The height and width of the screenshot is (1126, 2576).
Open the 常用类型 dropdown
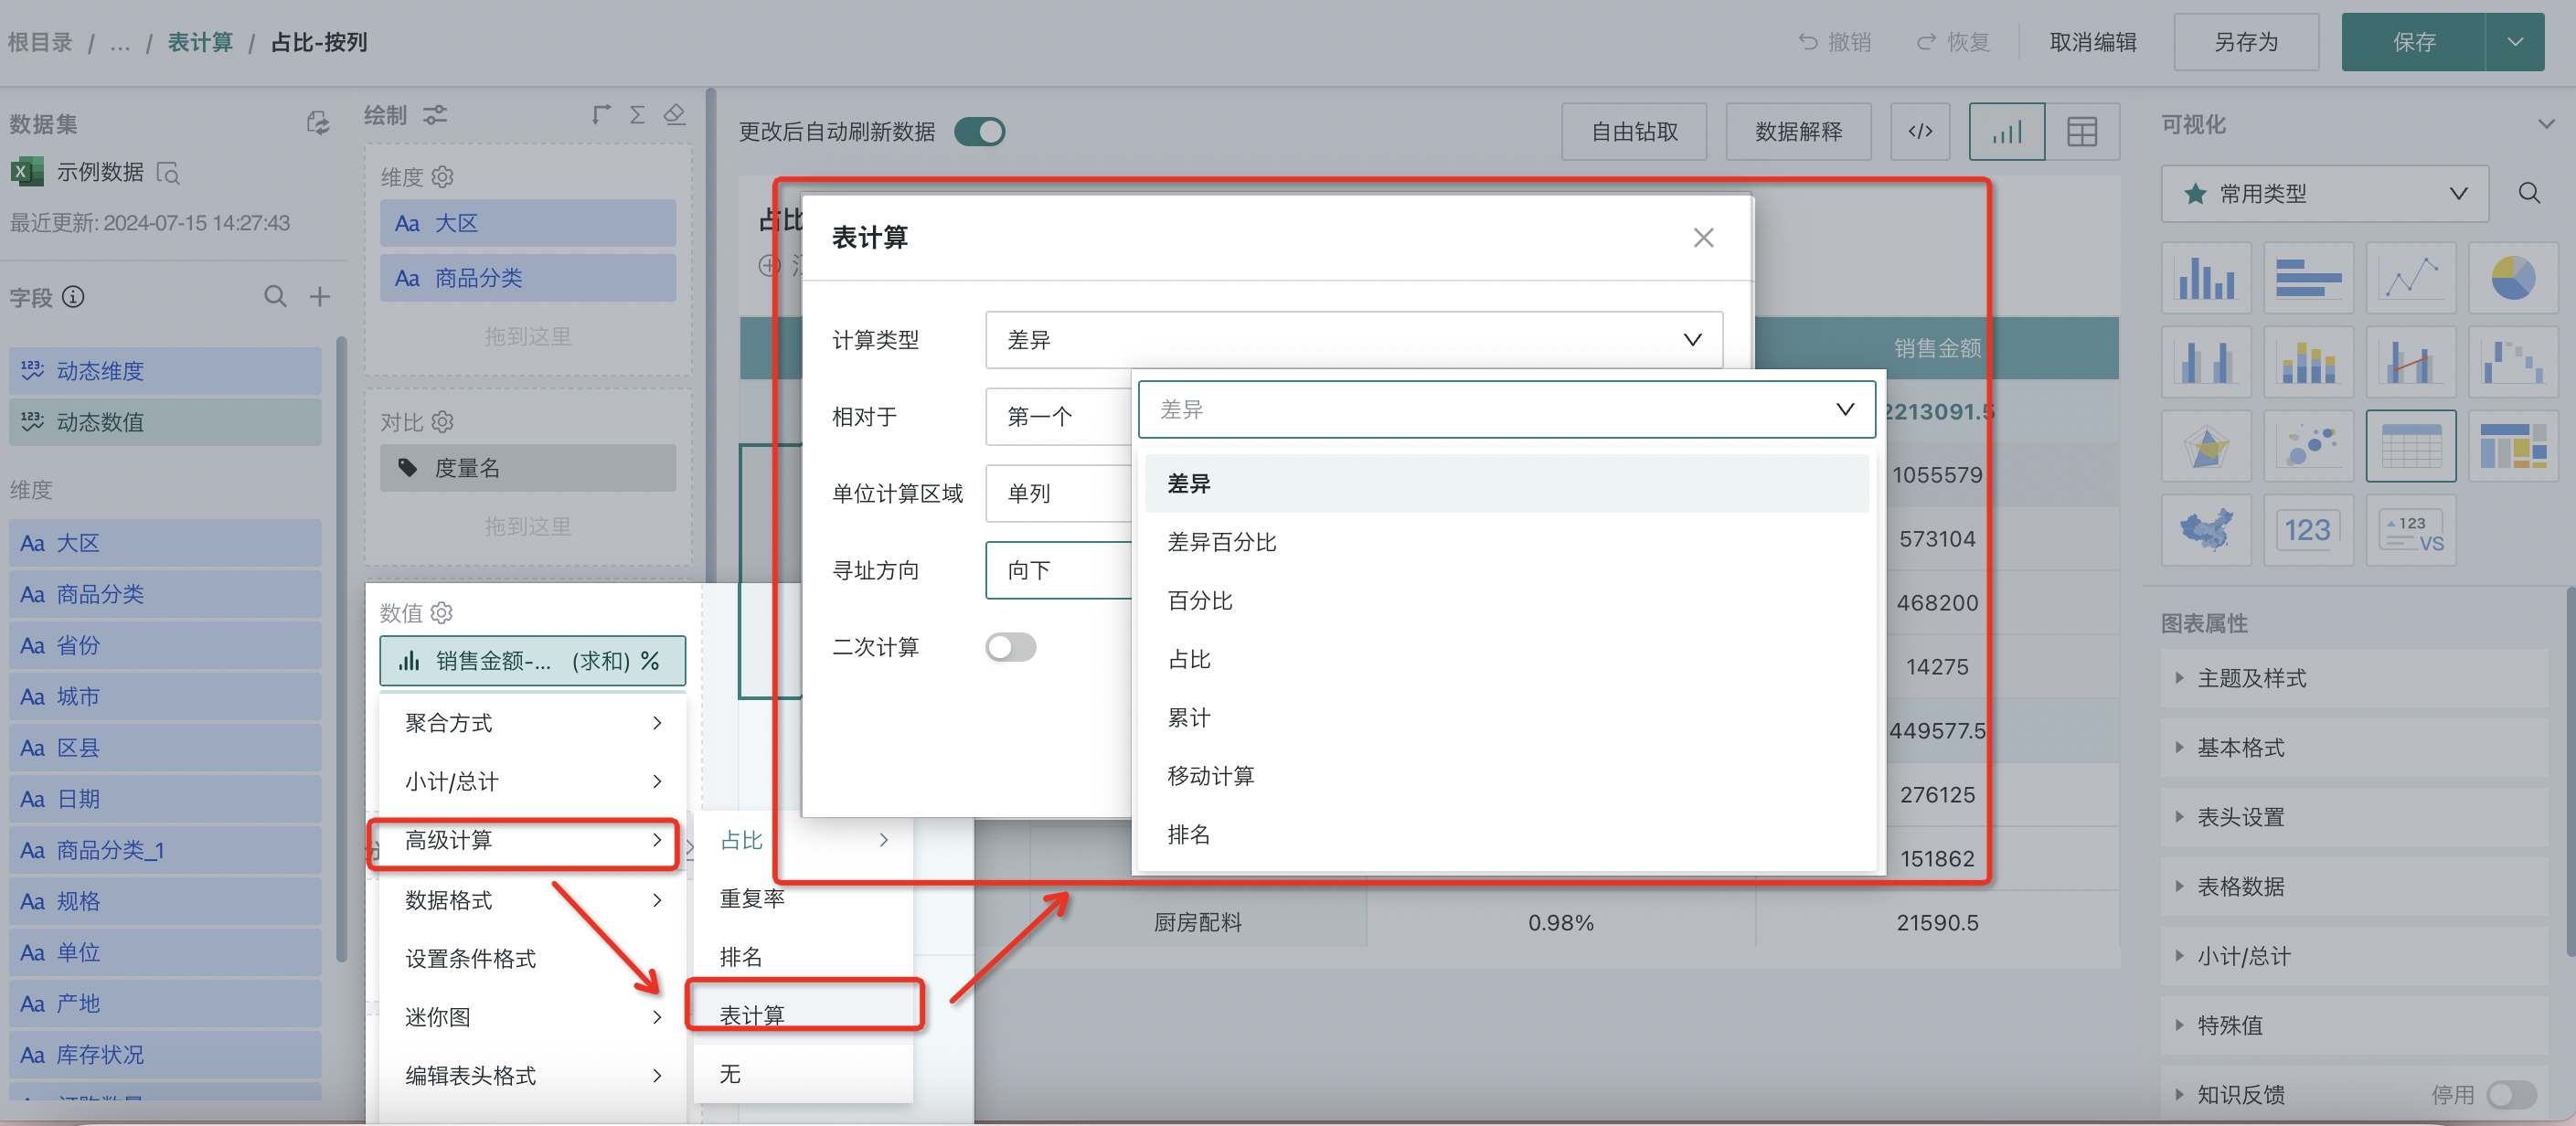click(2324, 194)
